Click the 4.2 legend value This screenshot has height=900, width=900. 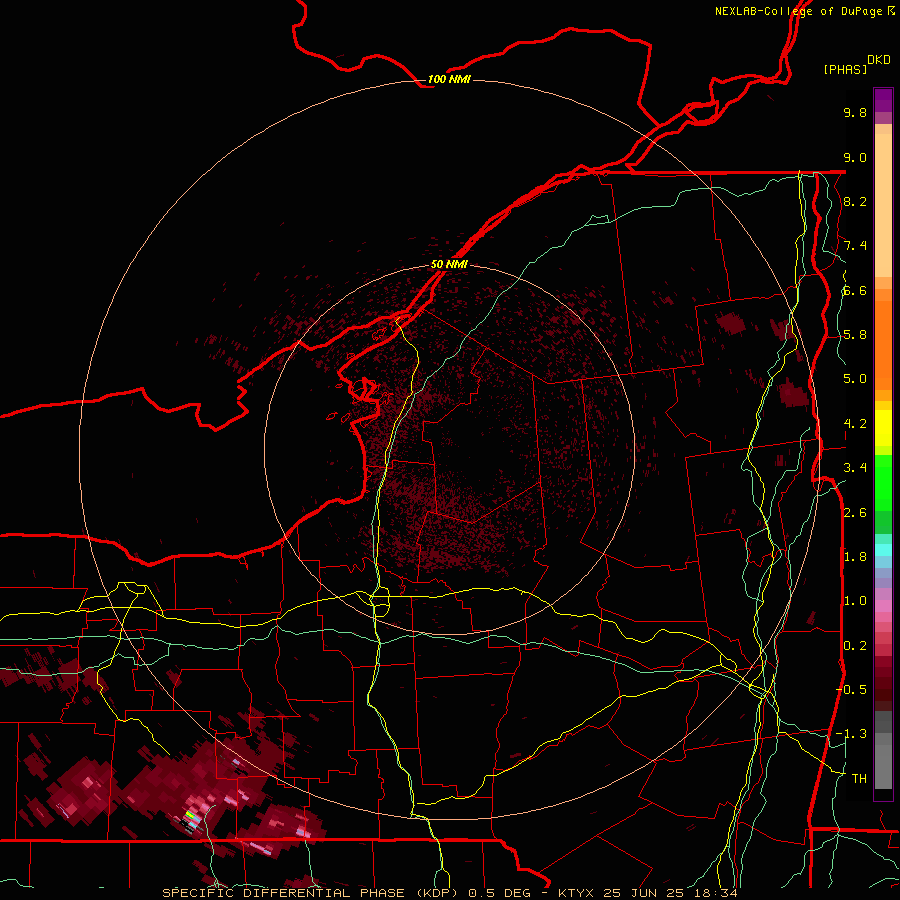(x=855, y=424)
